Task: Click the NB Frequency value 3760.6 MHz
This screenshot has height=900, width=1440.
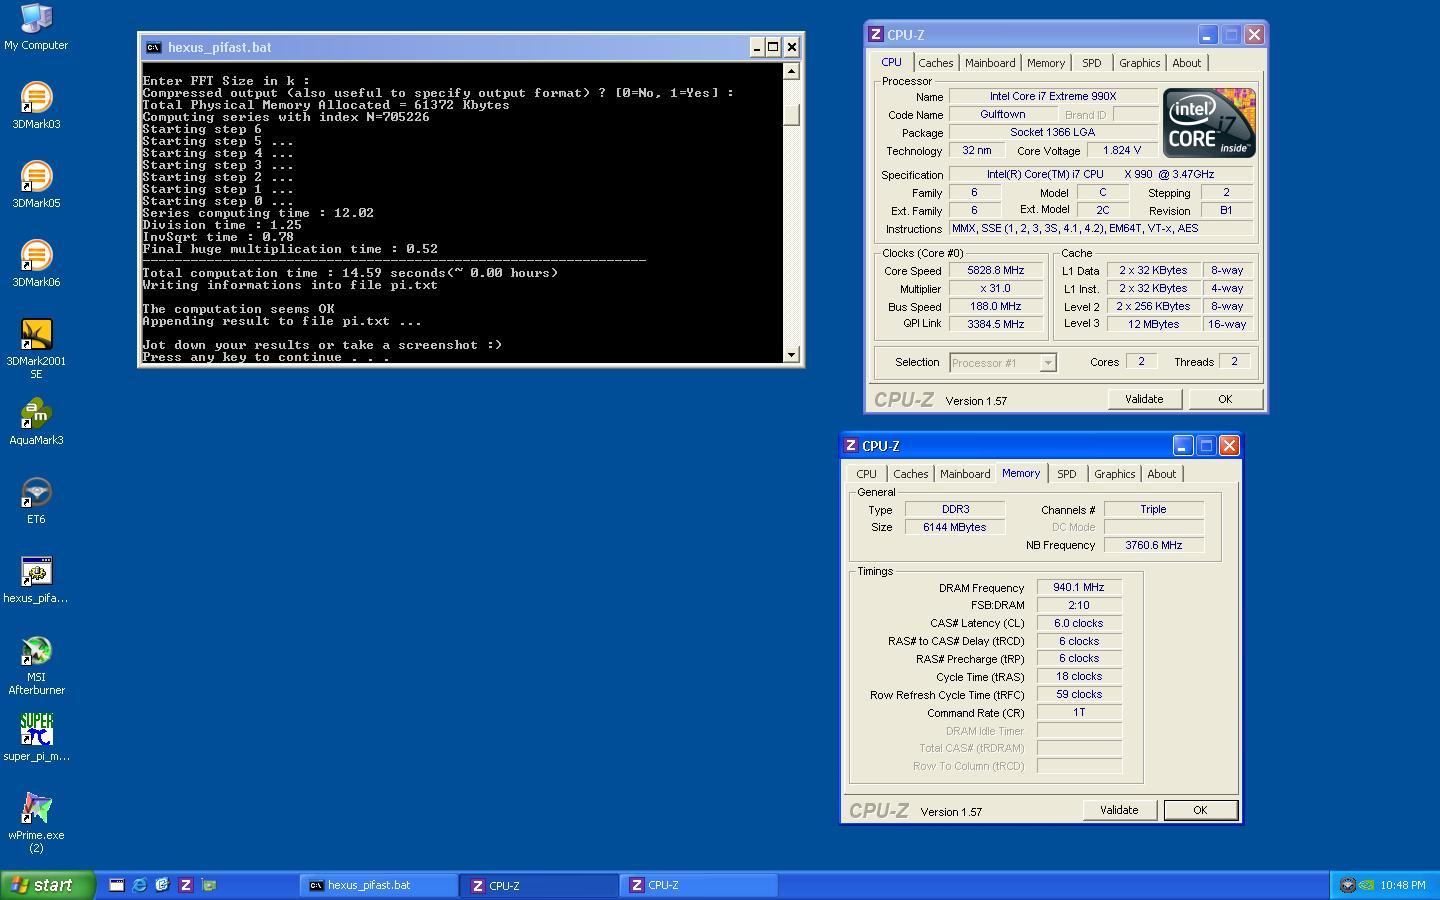Action: pyautogui.click(x=1154, y=546)
